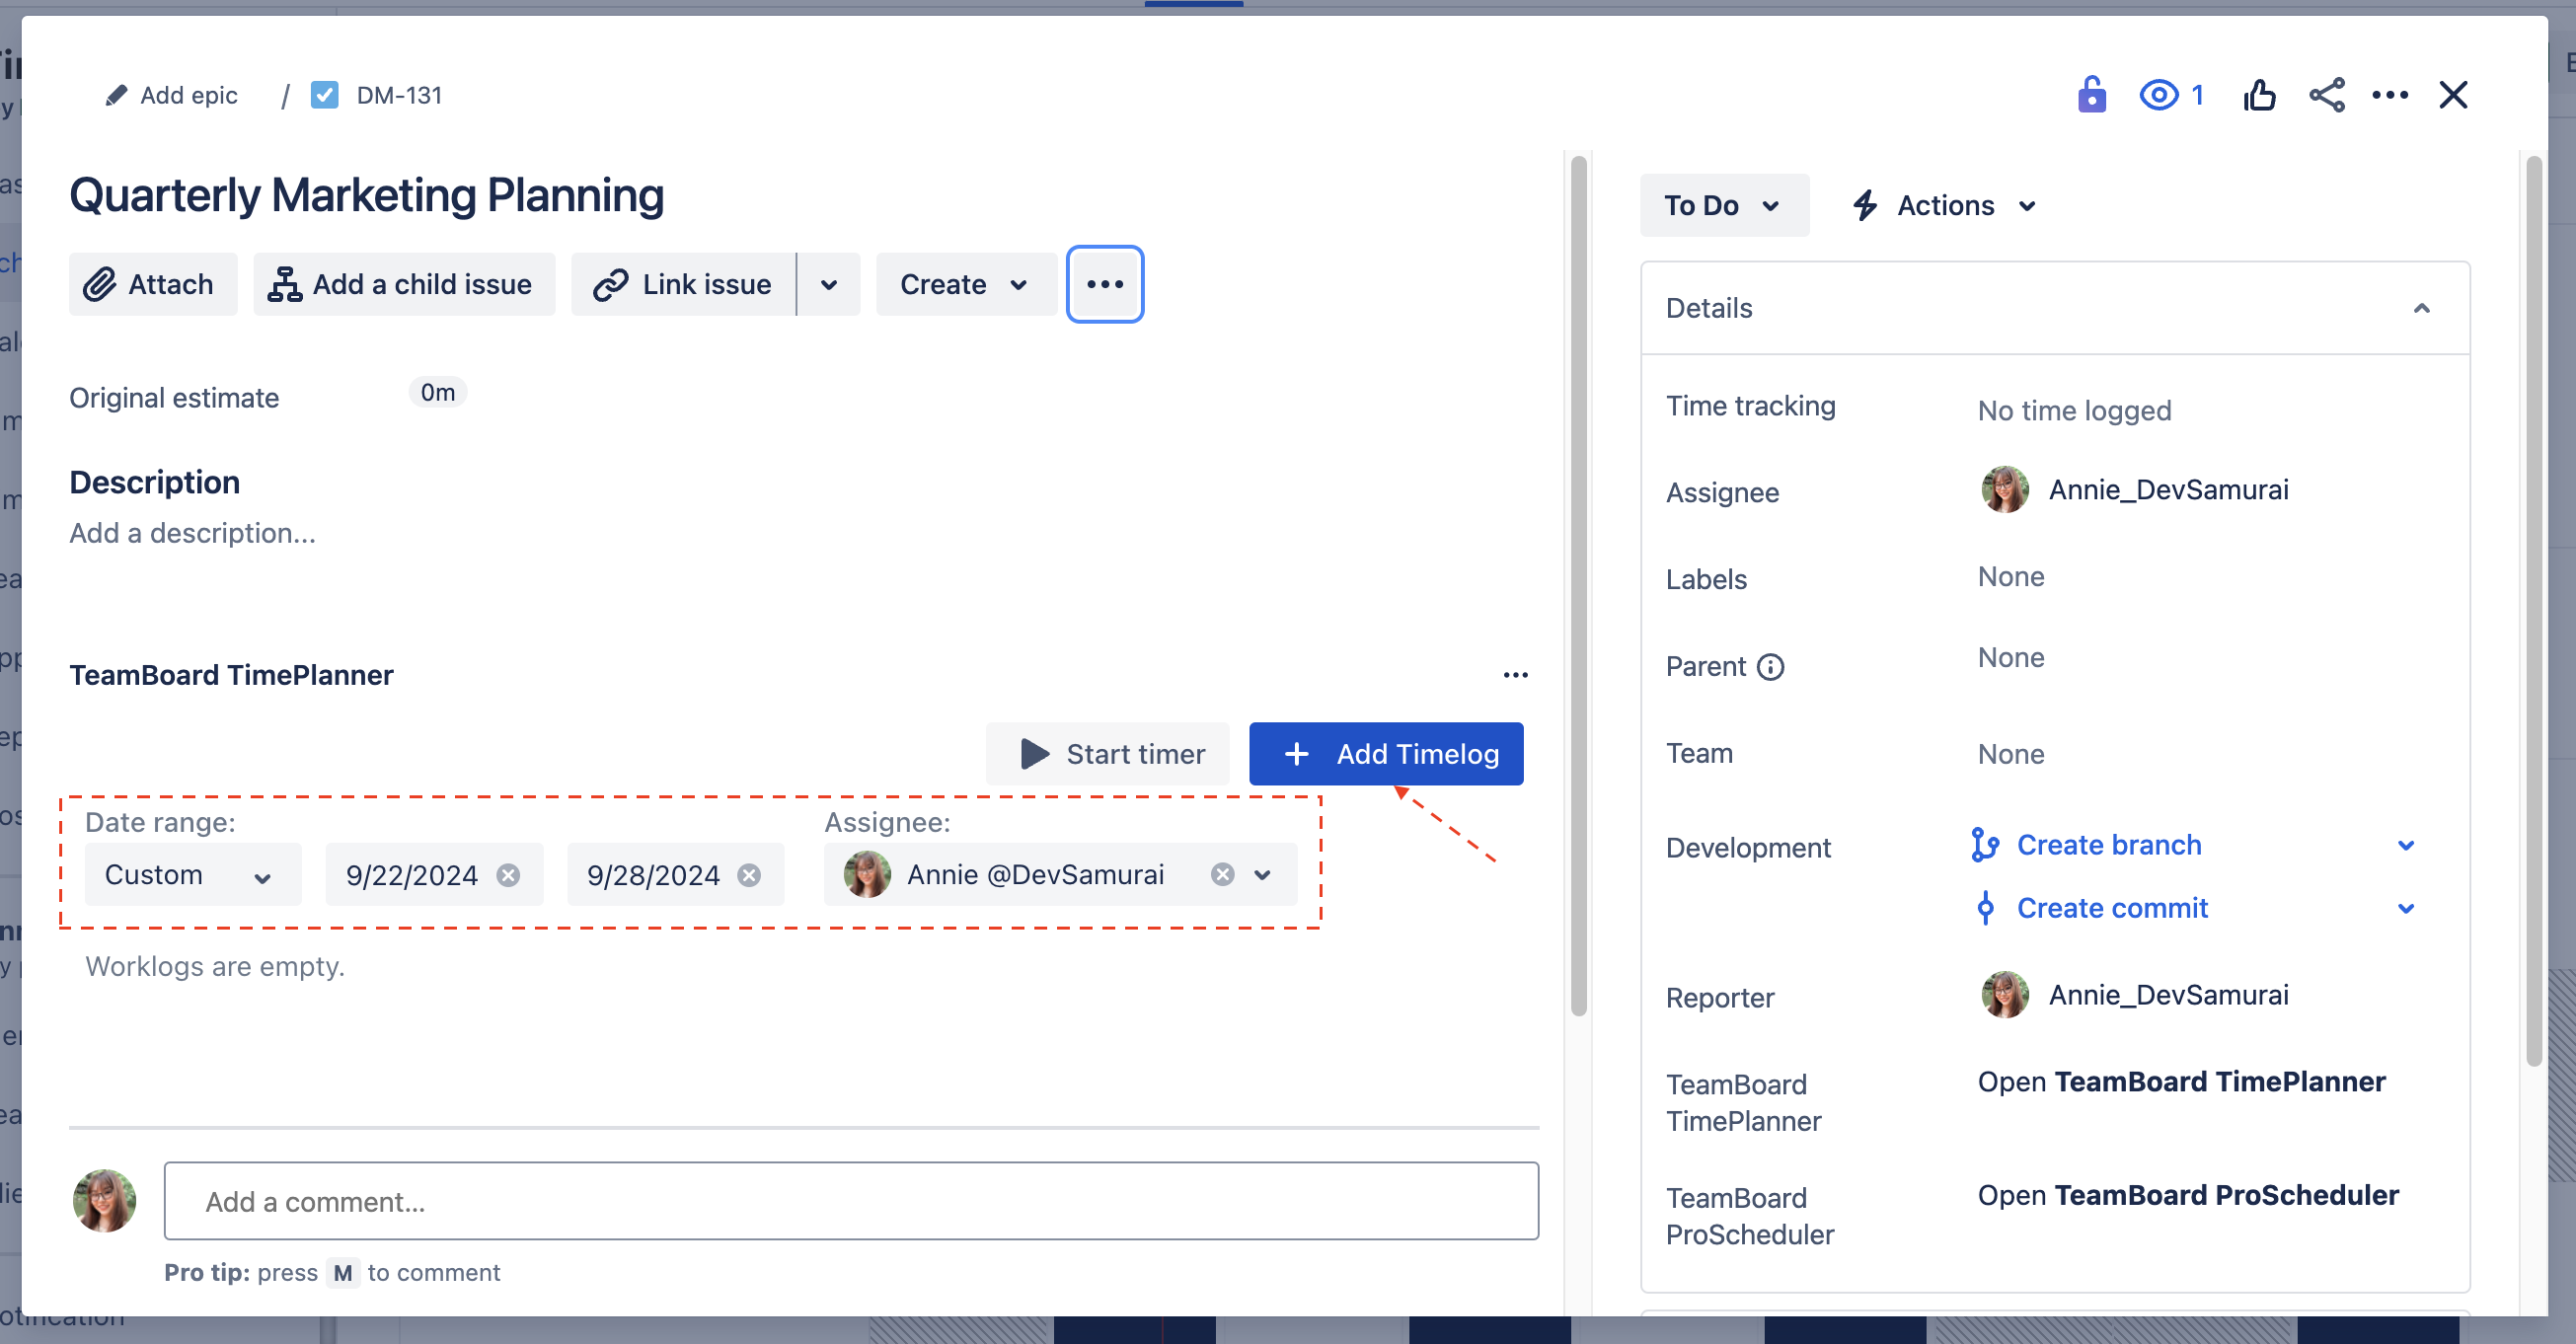Toggle the watch eye icon

[x=2159, y=95]
